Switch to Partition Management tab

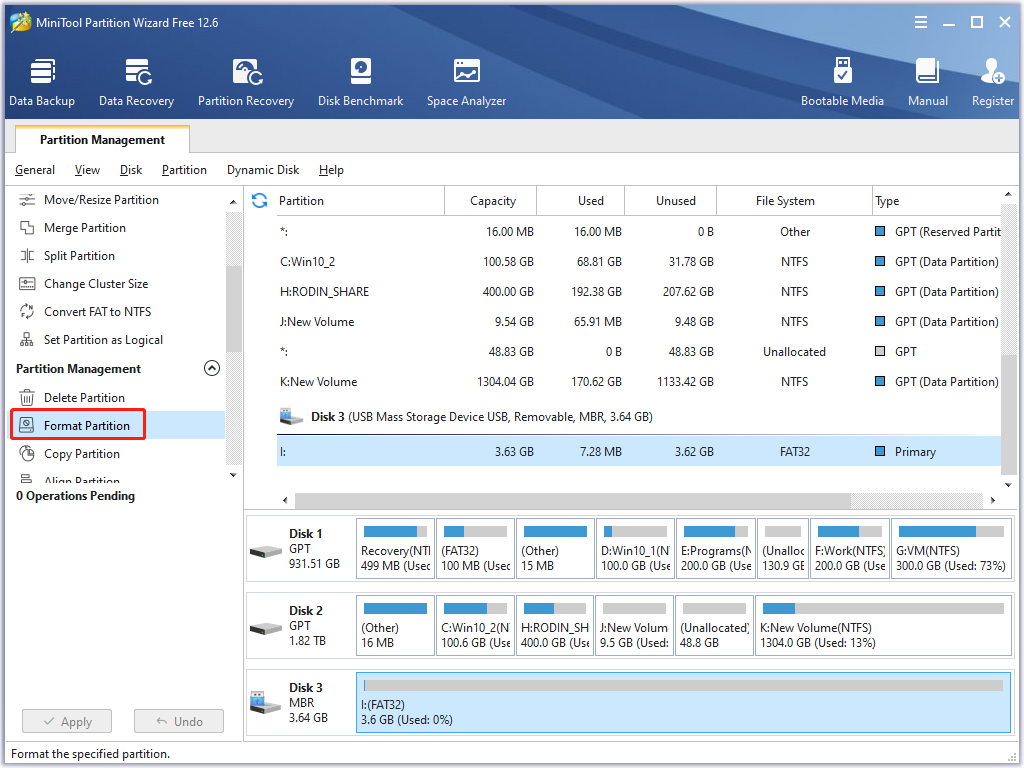[103, 140]
